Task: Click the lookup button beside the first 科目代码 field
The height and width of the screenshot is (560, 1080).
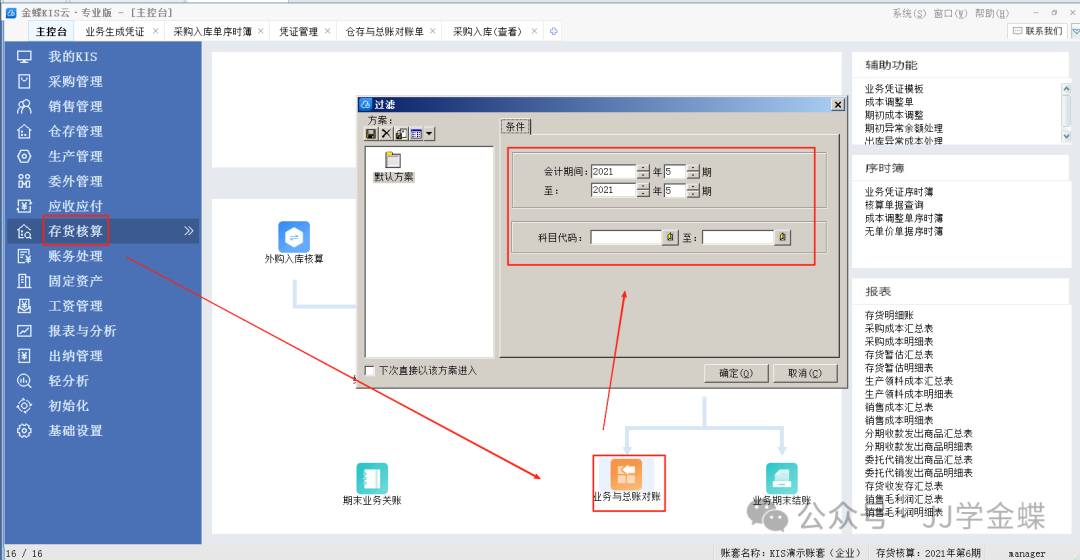Action: pyautogui.click(x=670, y=237)
